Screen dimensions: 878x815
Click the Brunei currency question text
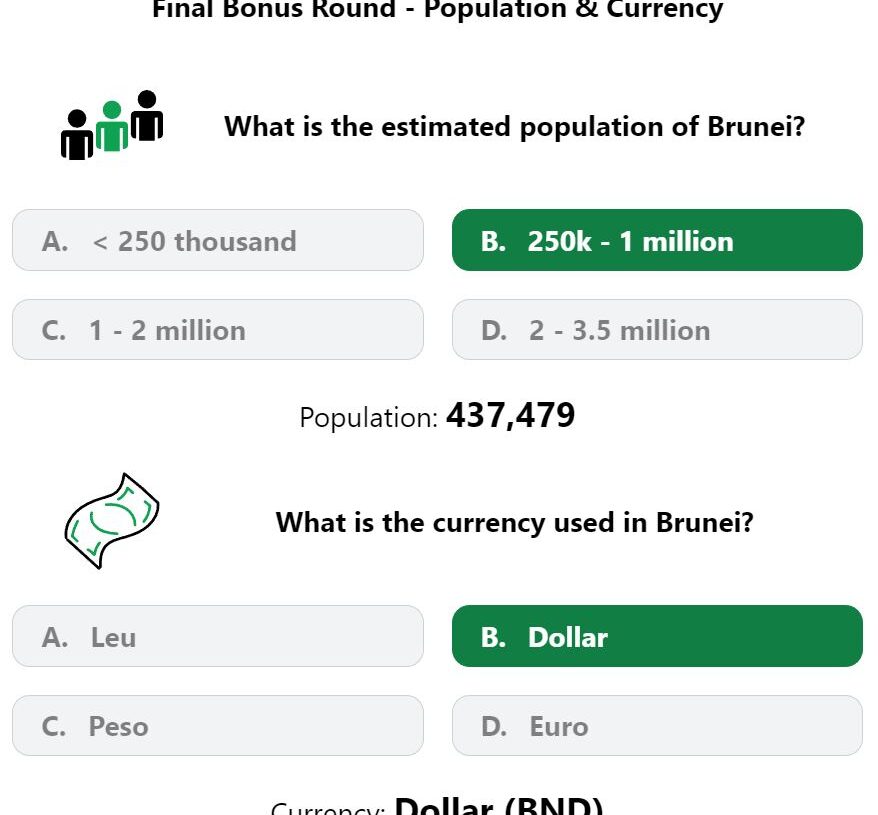(515, 523)
